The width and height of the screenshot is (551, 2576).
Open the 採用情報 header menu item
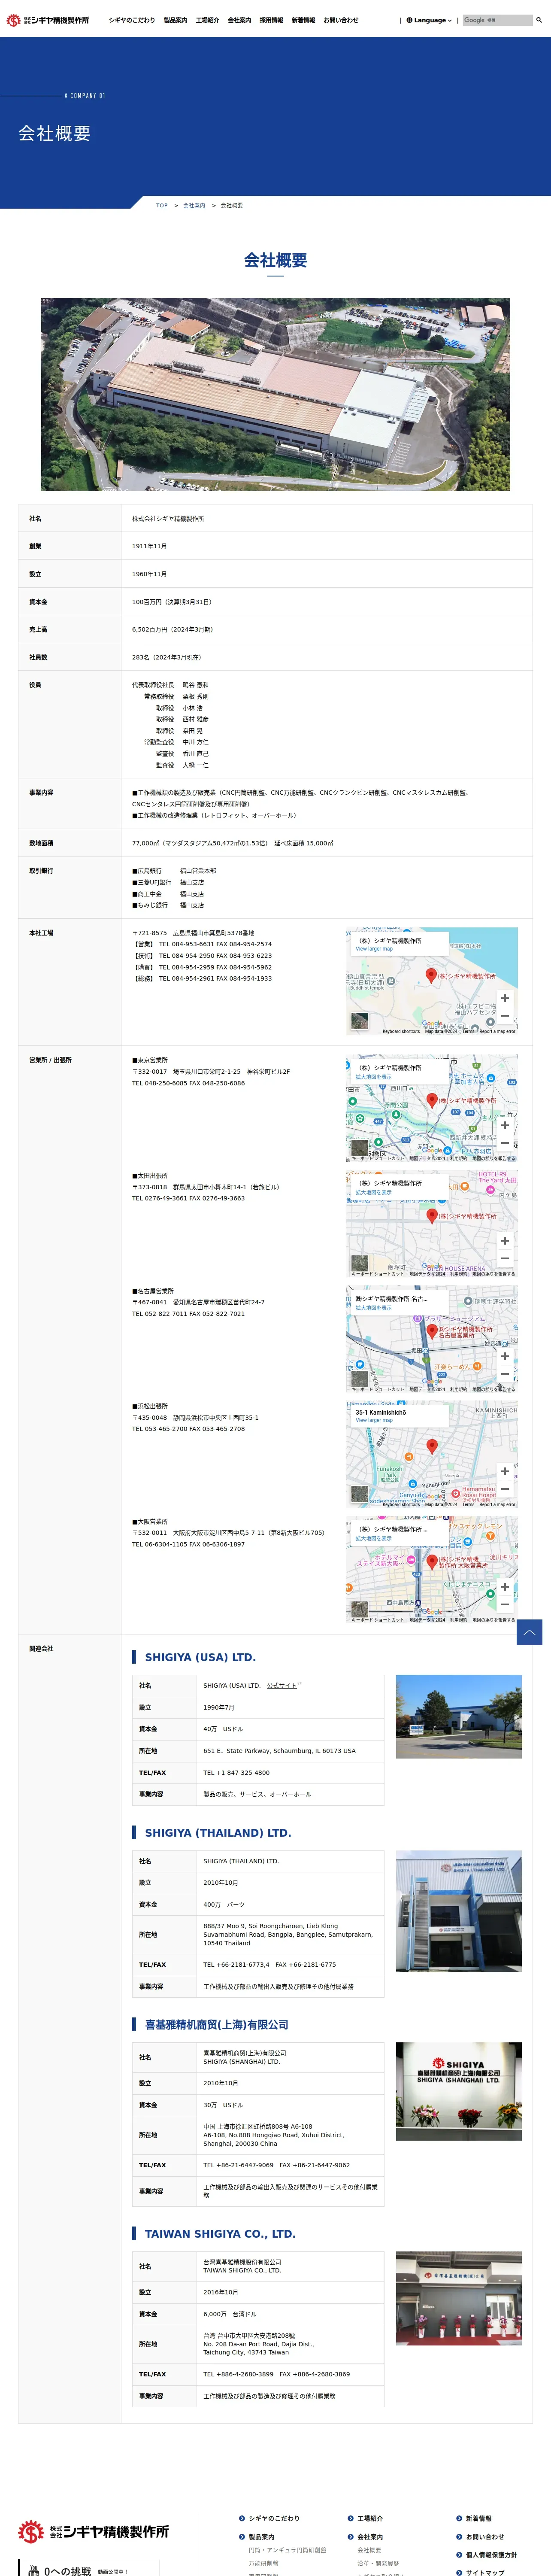[x=271, y=20]
